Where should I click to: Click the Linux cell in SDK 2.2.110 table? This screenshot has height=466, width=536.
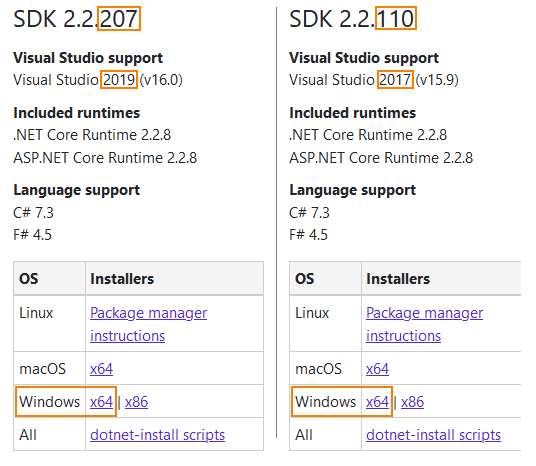[312, 313]
